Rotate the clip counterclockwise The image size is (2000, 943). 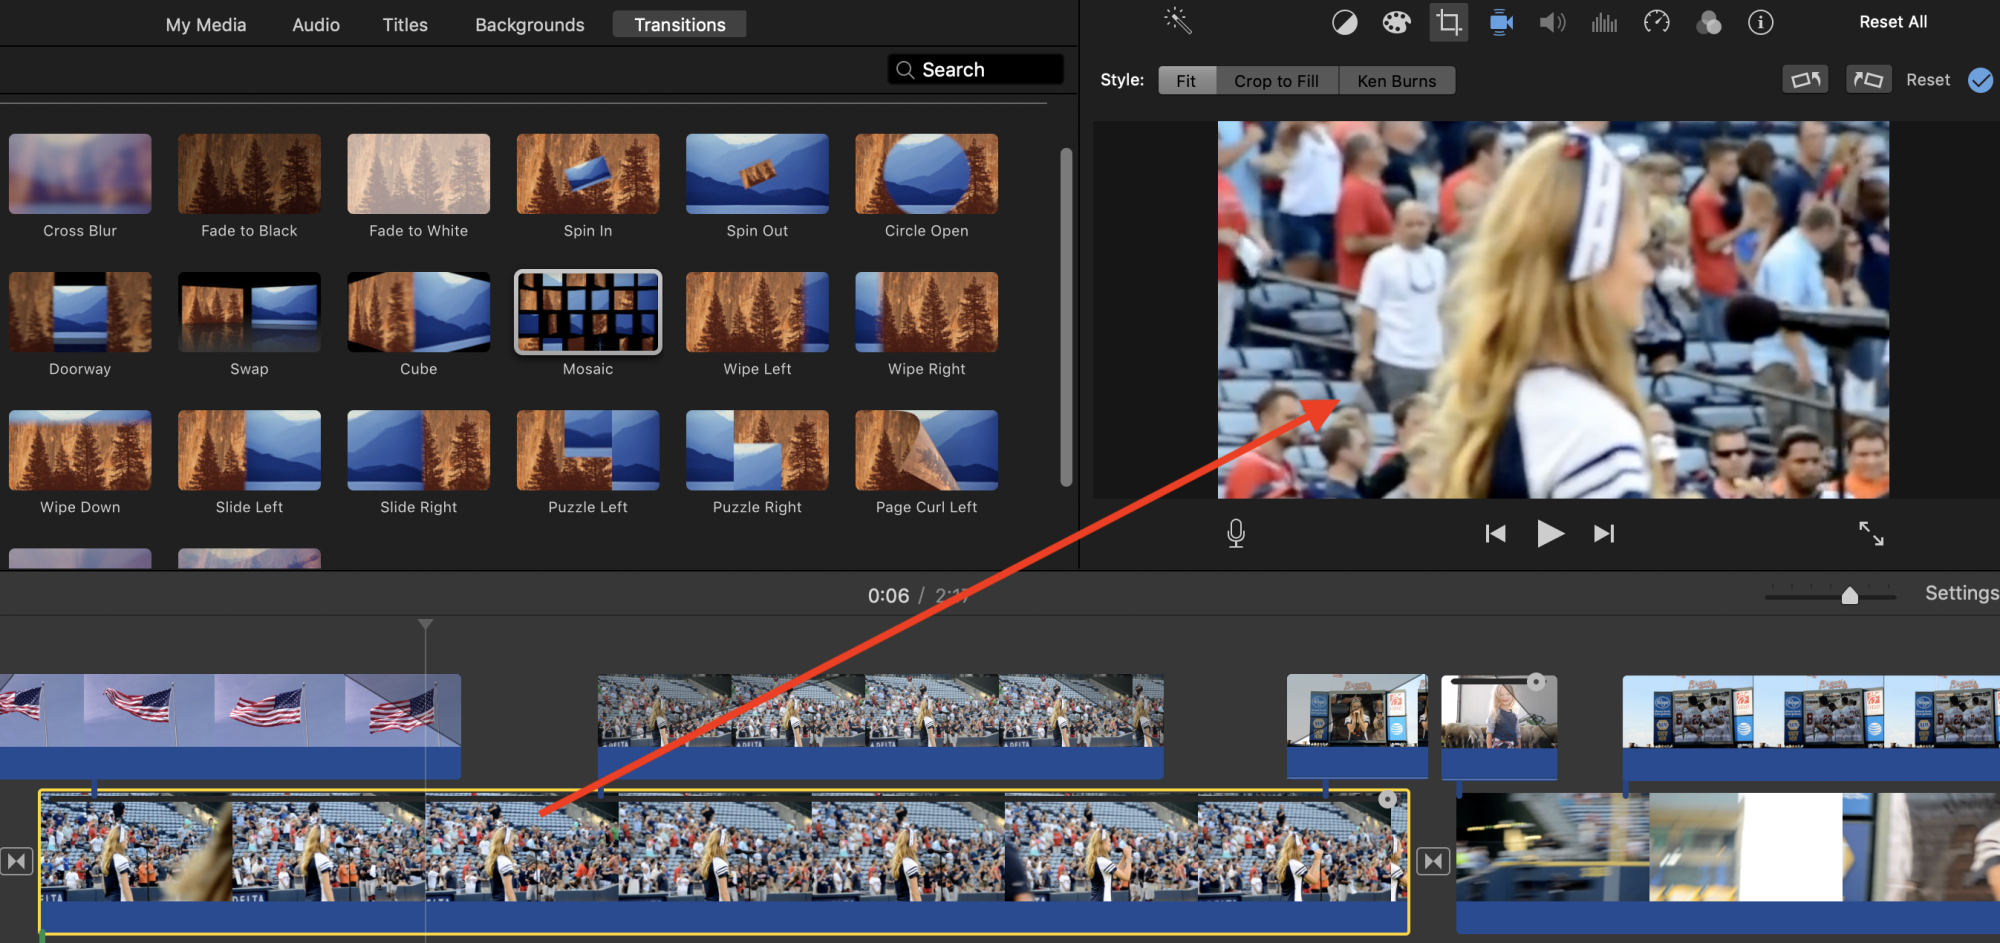1805,79
